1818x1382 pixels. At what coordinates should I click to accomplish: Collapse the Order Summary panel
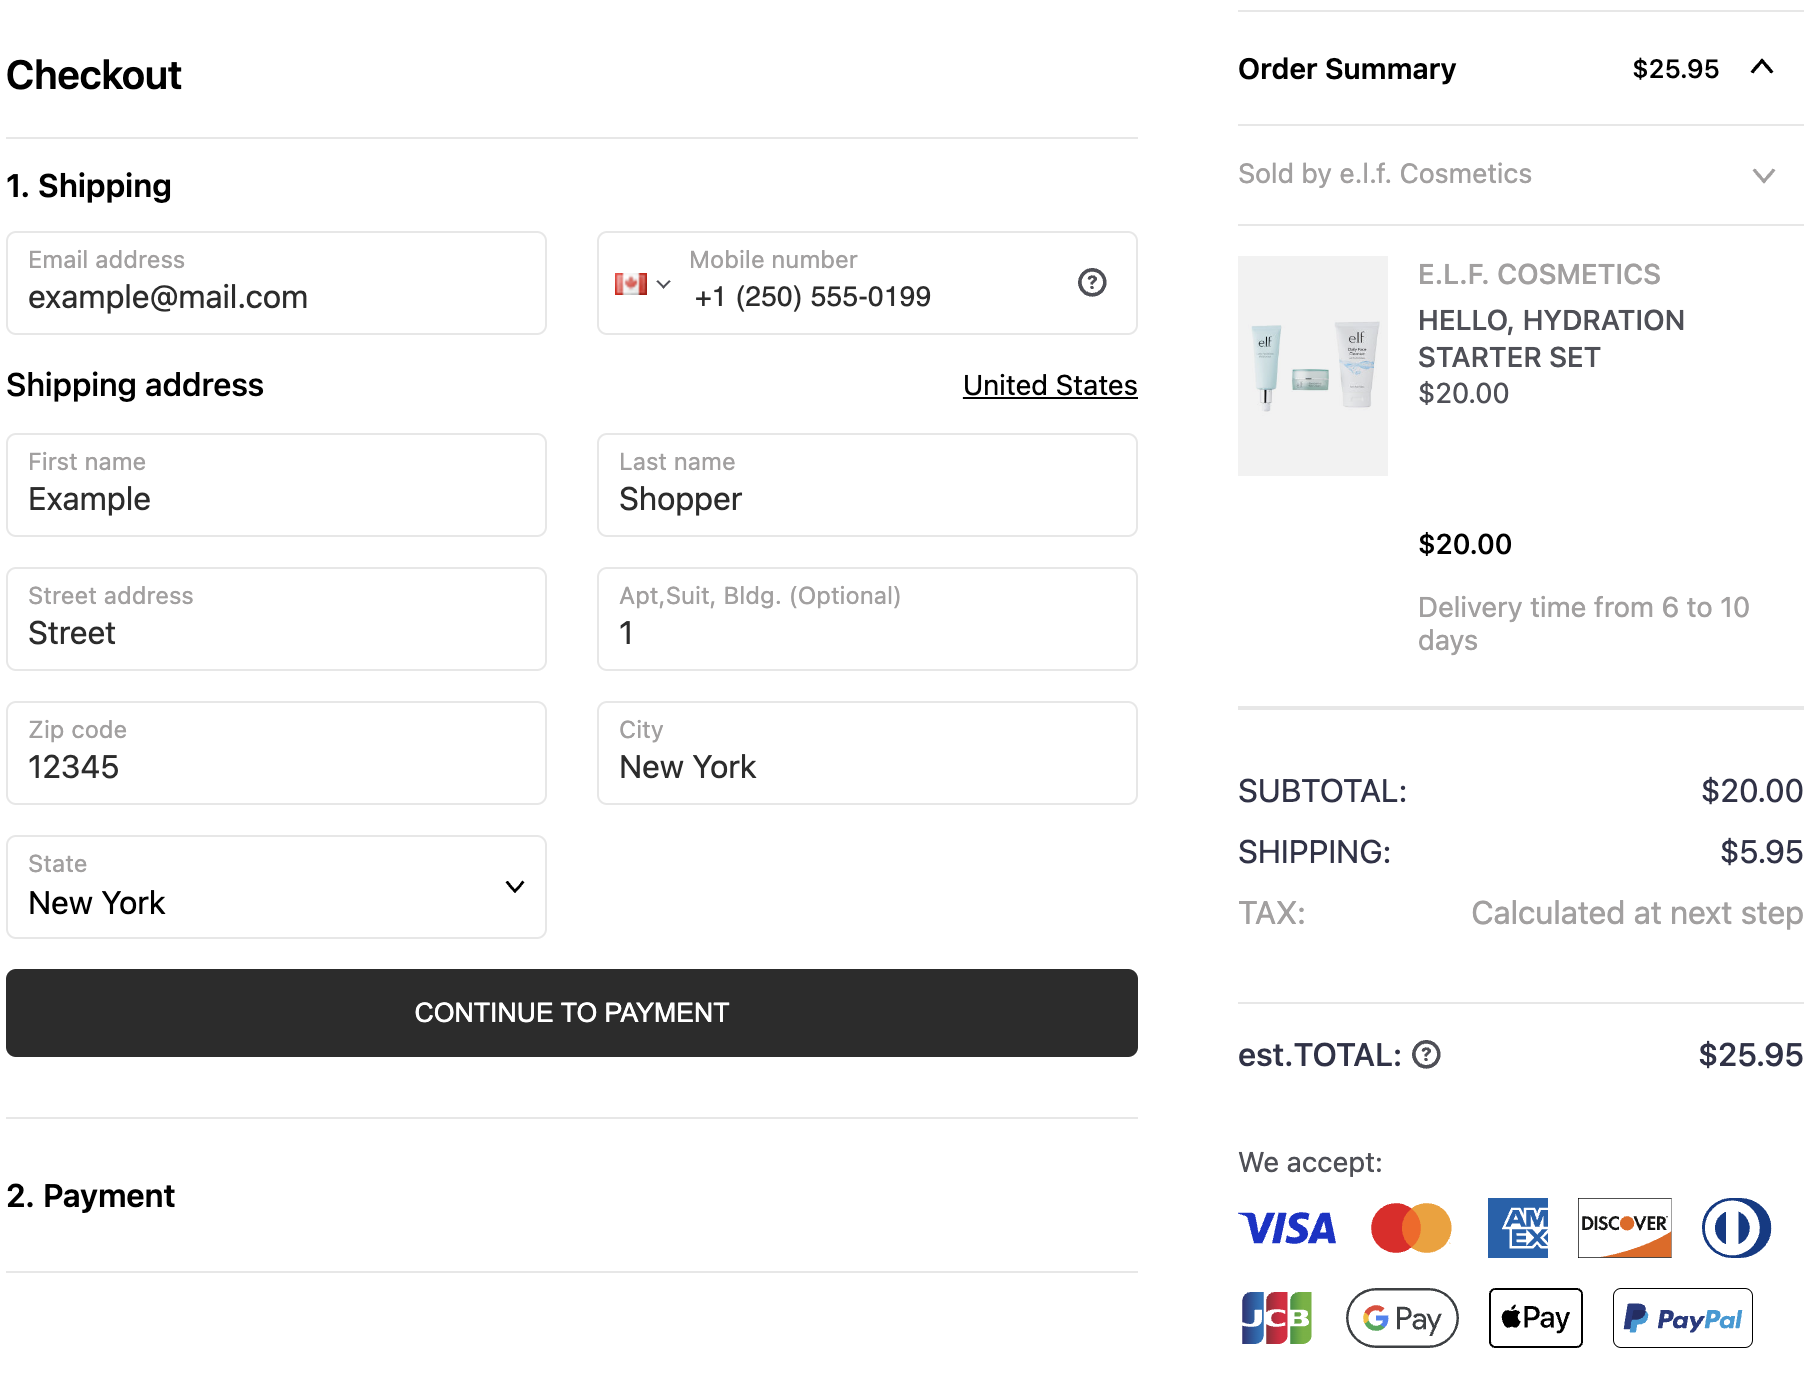click(1762, 67)
